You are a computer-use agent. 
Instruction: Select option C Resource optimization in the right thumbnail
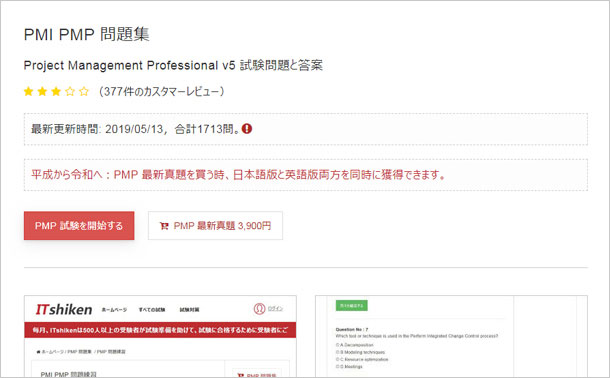(362, 359)
